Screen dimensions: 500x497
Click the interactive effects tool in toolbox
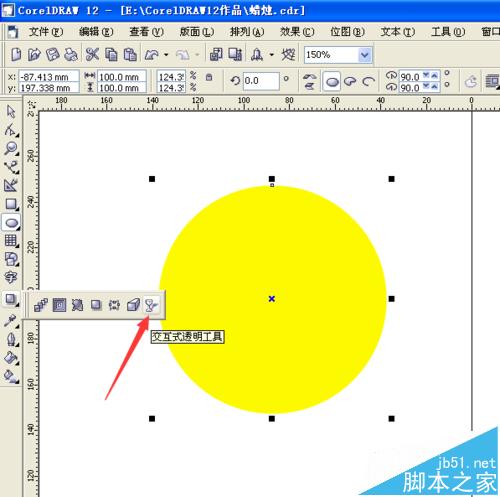(x=11, y=299)
